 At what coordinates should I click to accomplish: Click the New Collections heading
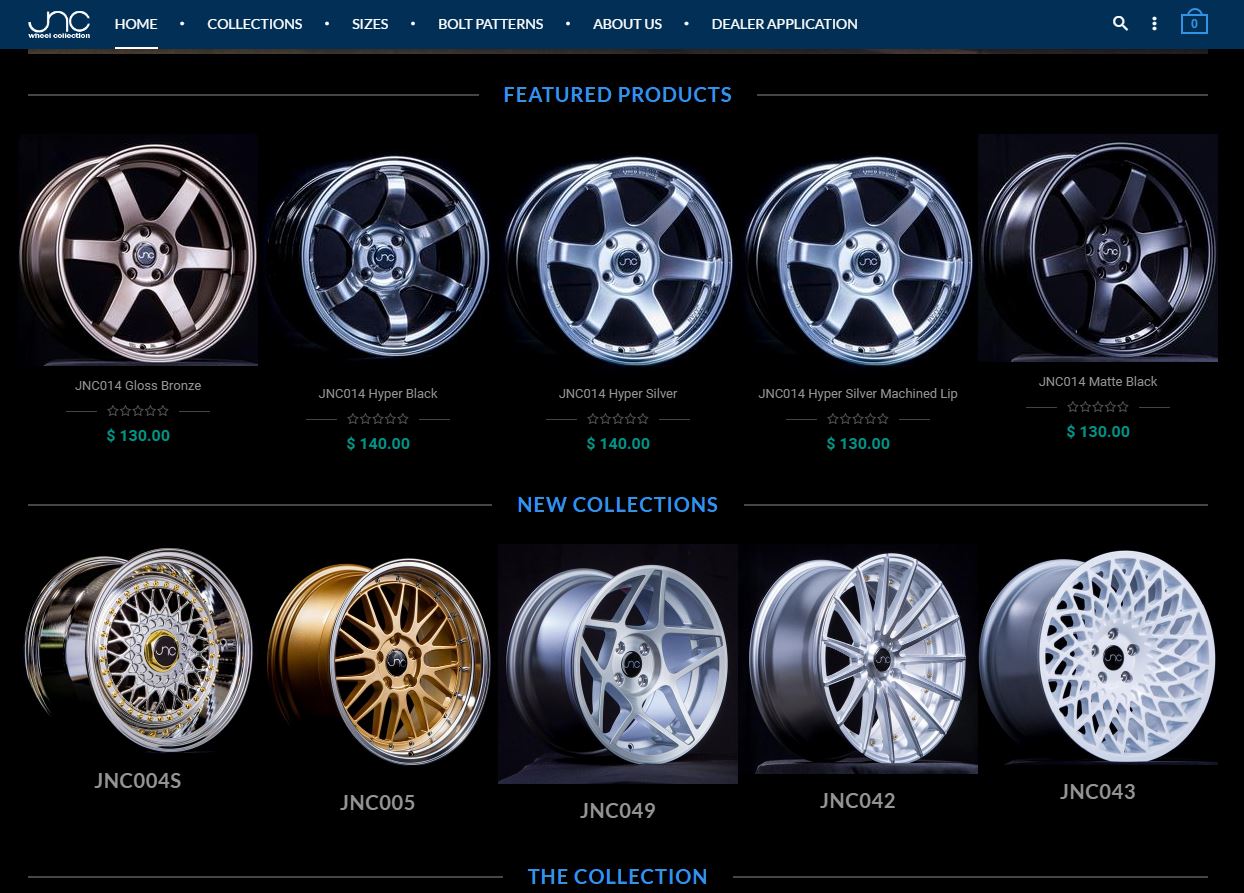pos(618,505)
